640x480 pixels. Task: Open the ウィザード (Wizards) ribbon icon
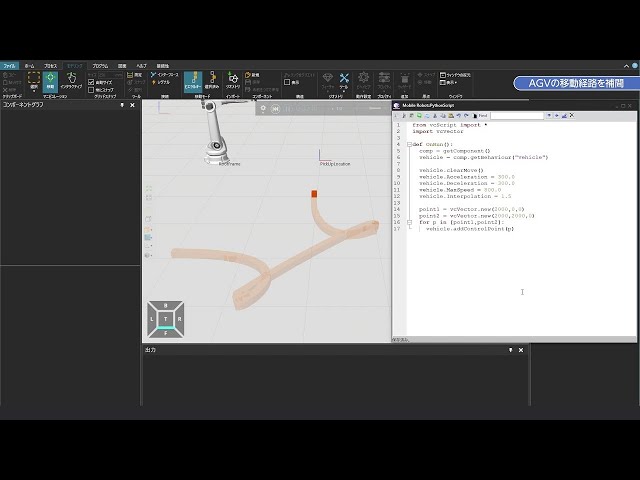404,81
